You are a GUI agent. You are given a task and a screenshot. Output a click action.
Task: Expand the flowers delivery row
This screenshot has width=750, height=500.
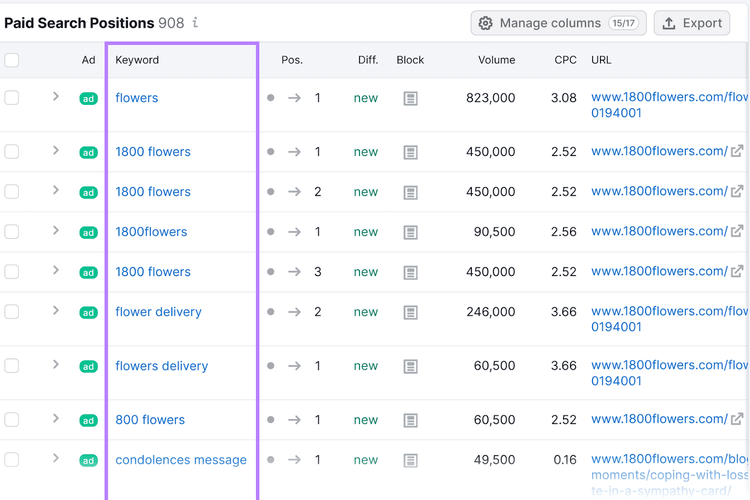[55, 365]
